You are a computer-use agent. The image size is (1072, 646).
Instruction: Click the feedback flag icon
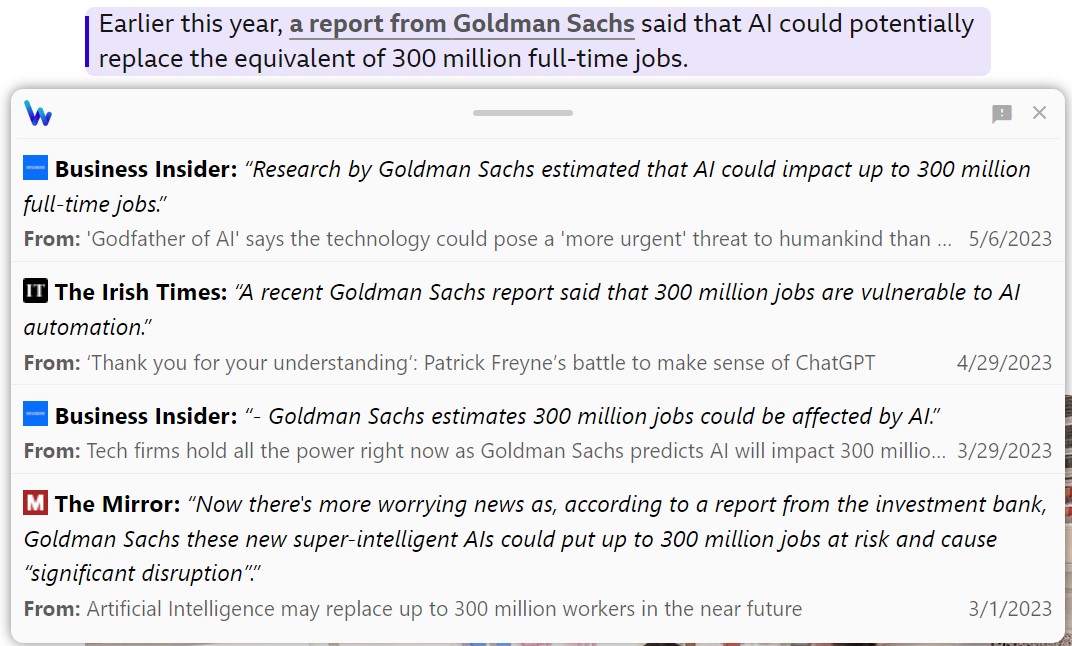coord(1002,113)
